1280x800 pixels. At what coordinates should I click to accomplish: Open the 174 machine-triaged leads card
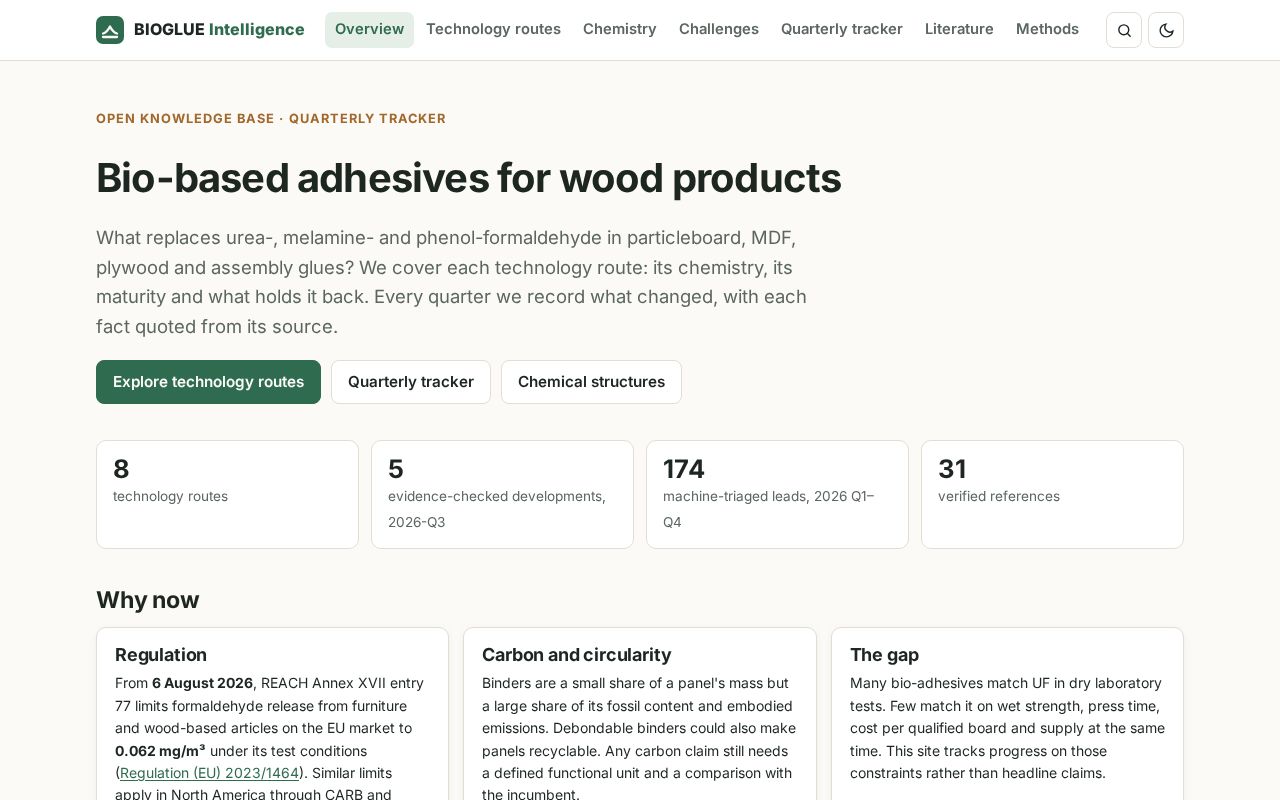777,494
